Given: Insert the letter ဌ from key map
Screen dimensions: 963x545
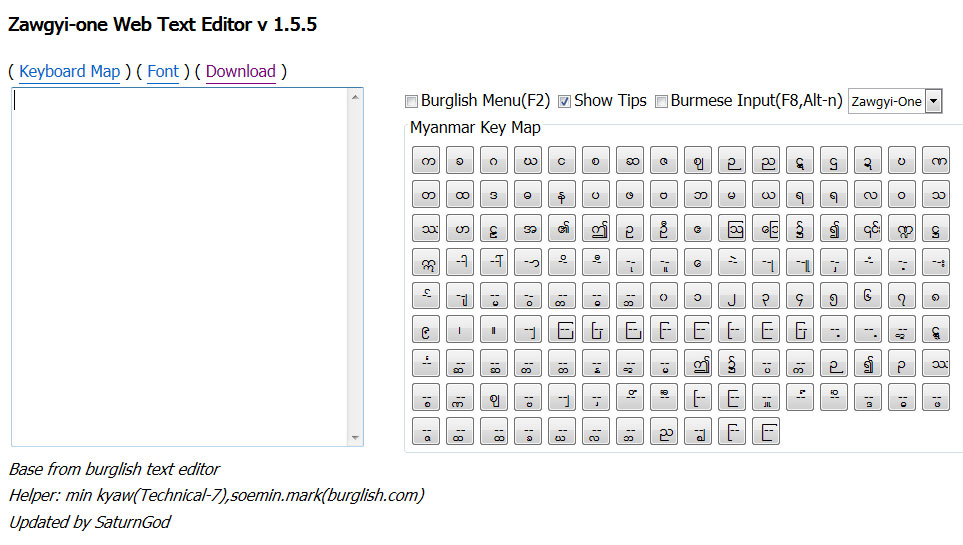Looking at the screenshot, I should [x=834, y=161].
